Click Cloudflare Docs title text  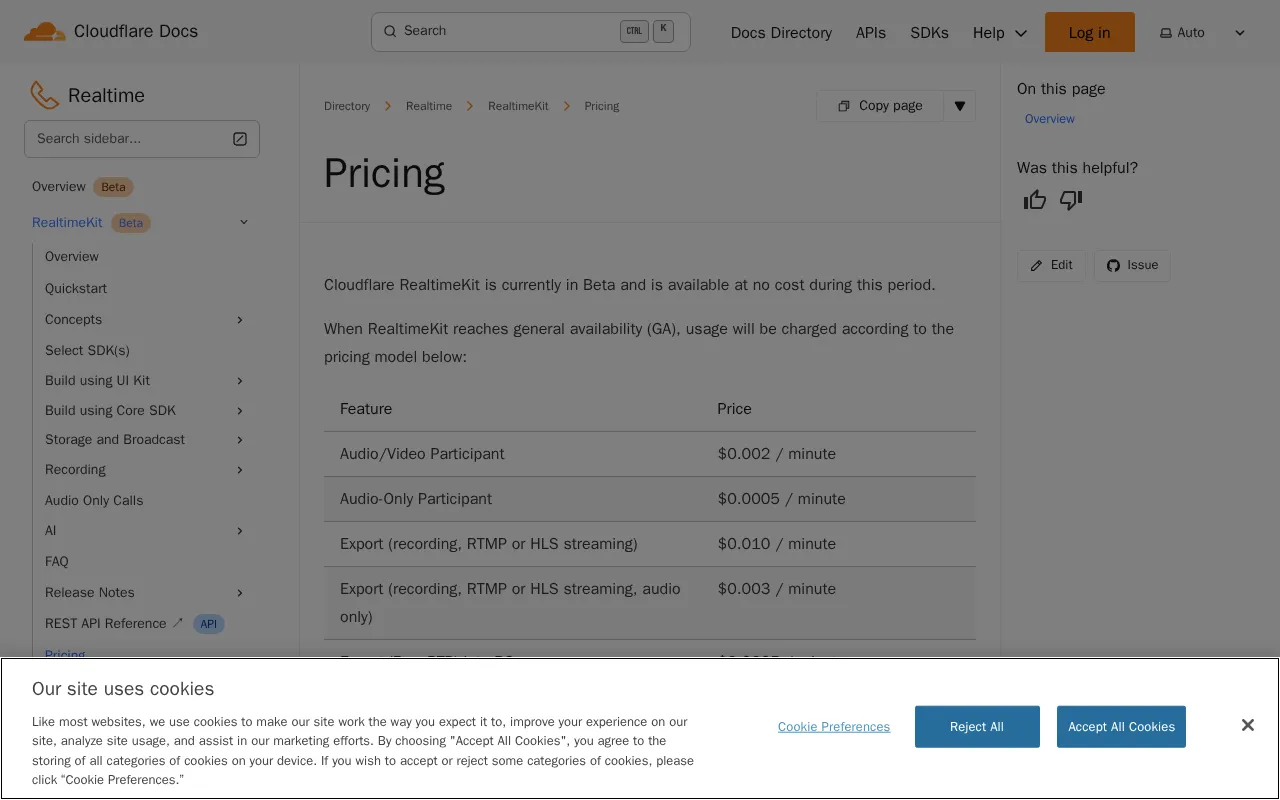[136, 32]
